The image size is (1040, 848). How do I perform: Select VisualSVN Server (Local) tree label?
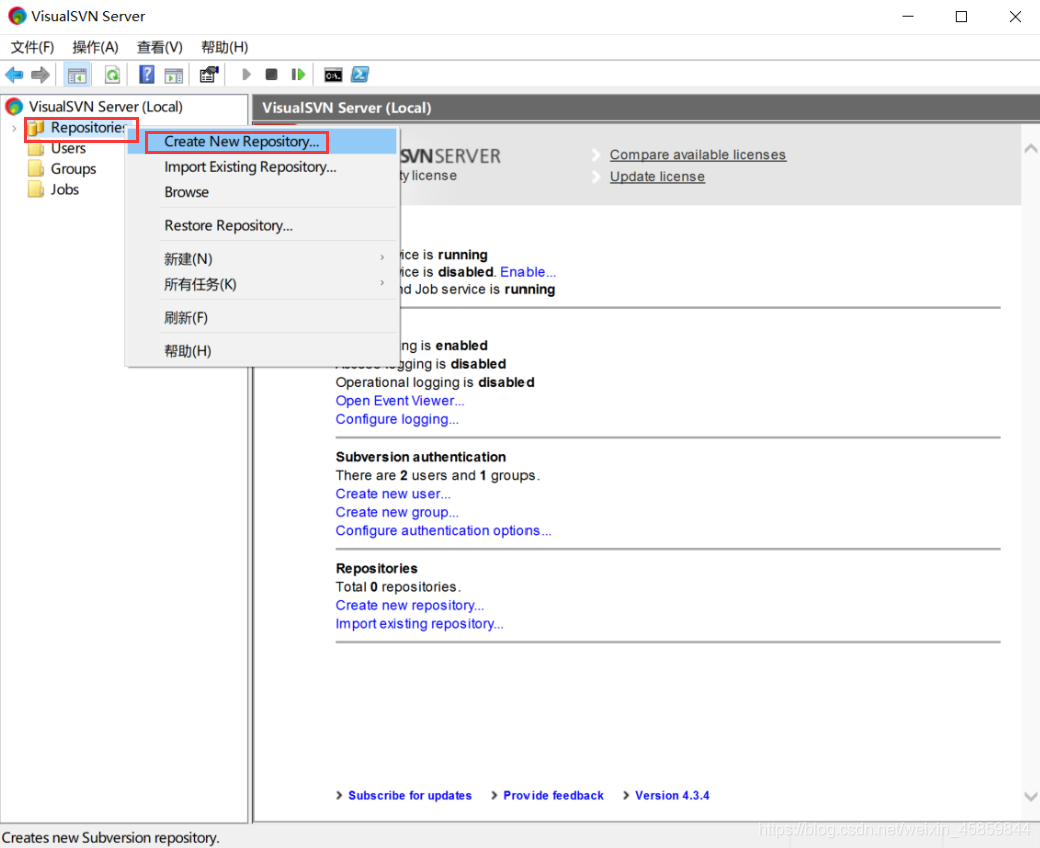105,107
